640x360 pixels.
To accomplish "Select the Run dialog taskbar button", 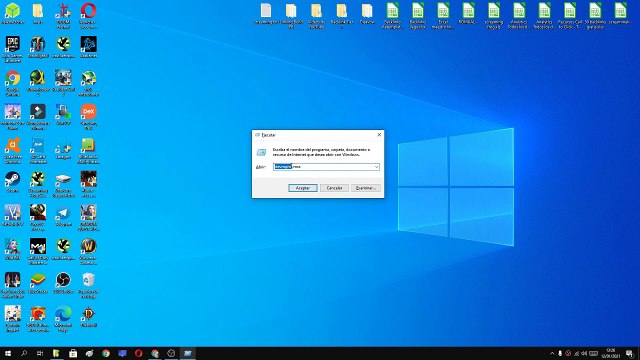I will [x=188, y=353].
